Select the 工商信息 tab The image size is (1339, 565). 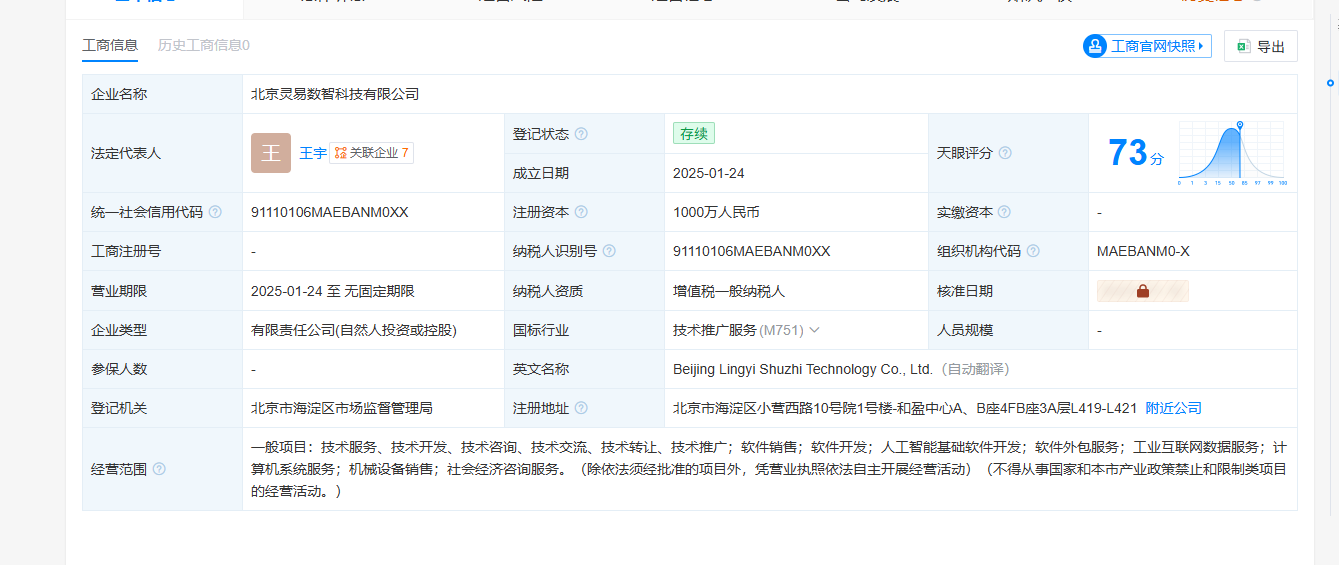[110, 45]
